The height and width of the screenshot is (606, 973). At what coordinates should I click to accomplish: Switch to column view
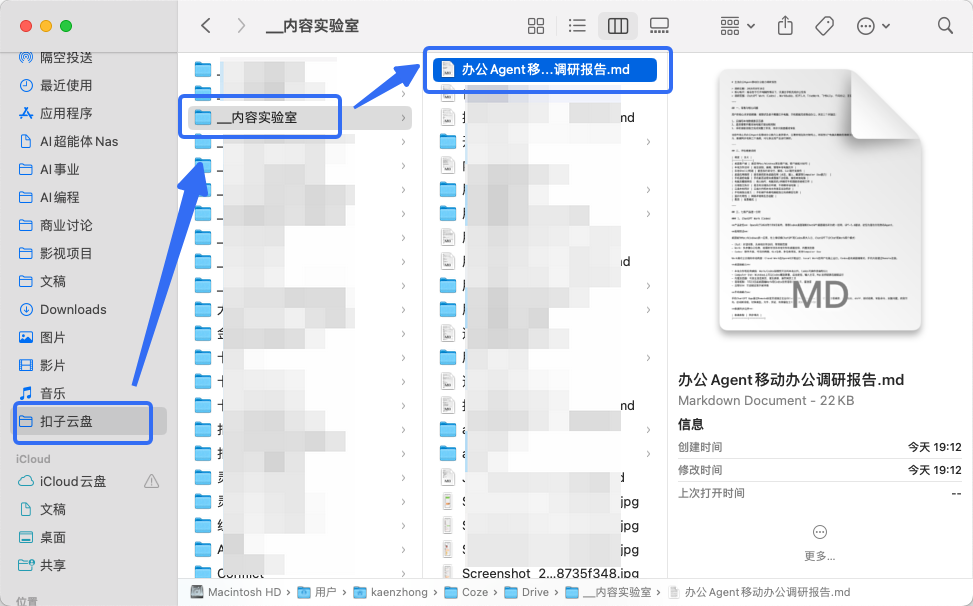[617, 26]
